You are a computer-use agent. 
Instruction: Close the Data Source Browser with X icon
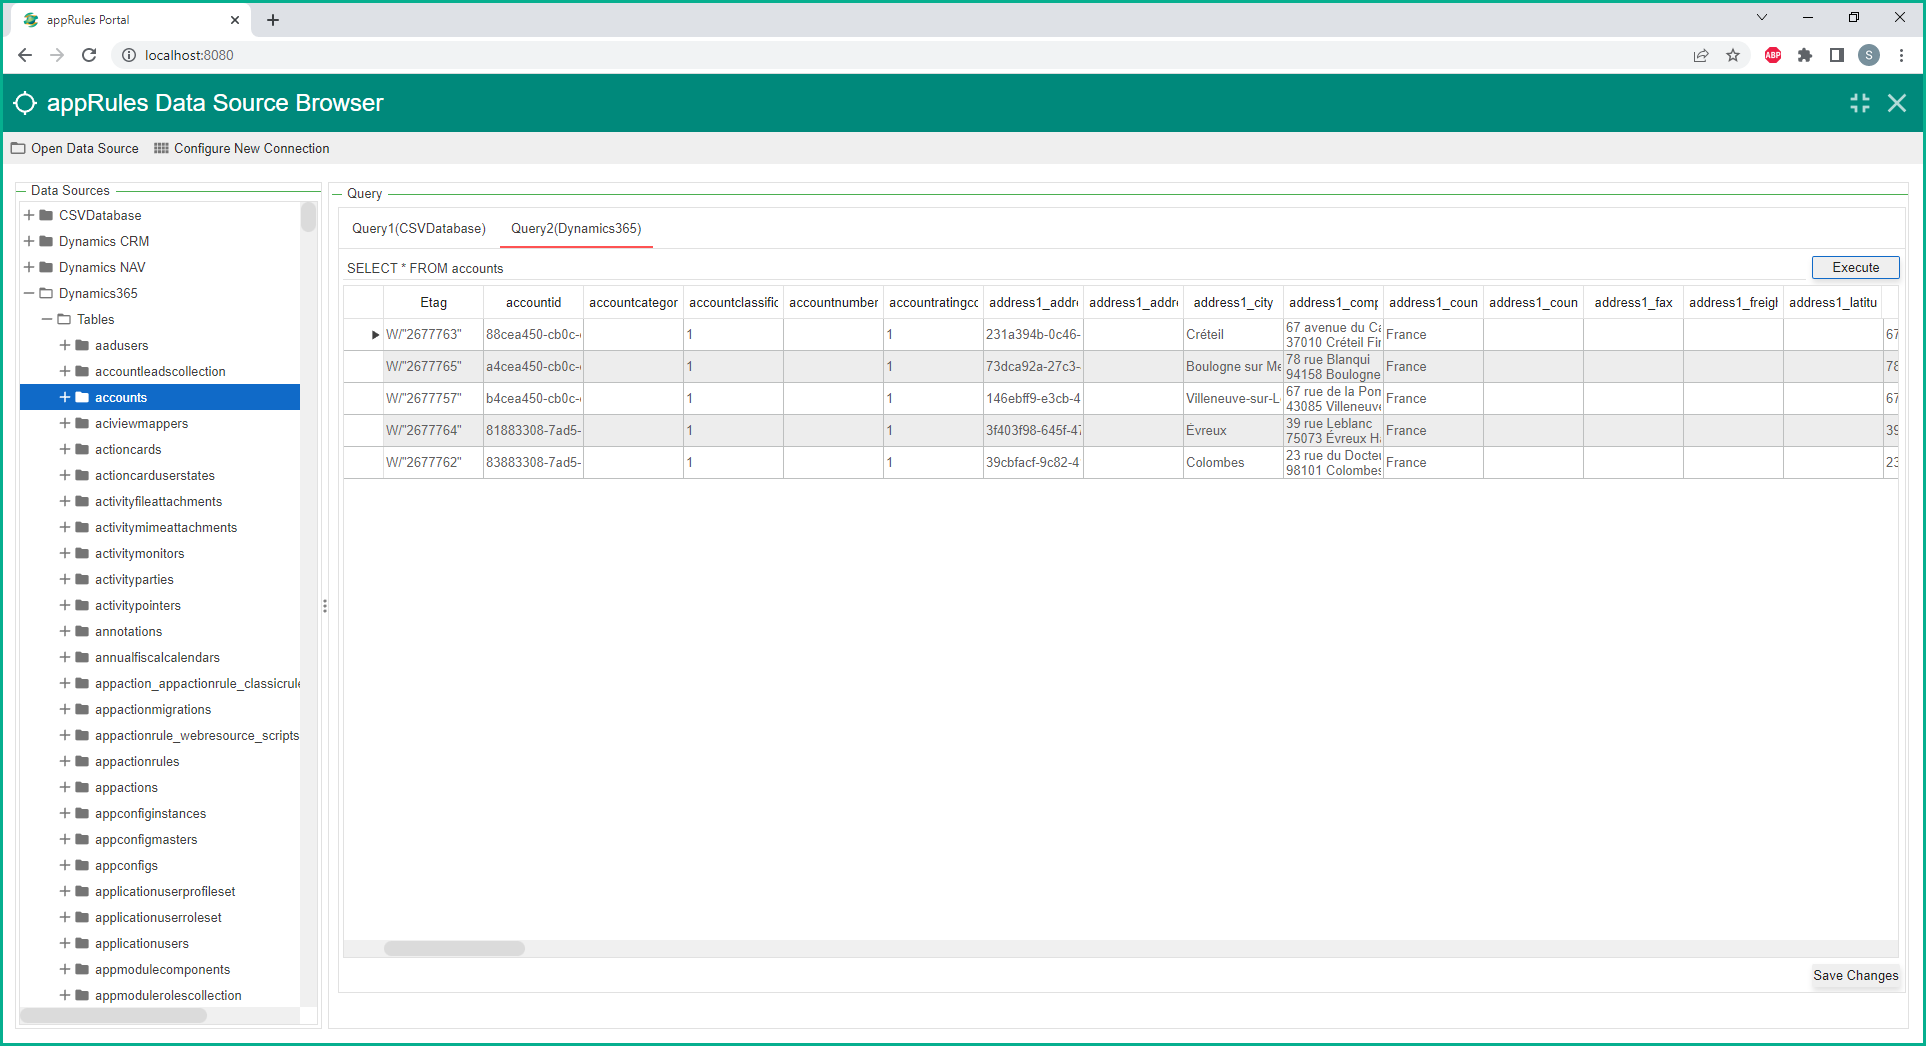pyautogui.click(x=1896, y=103)
